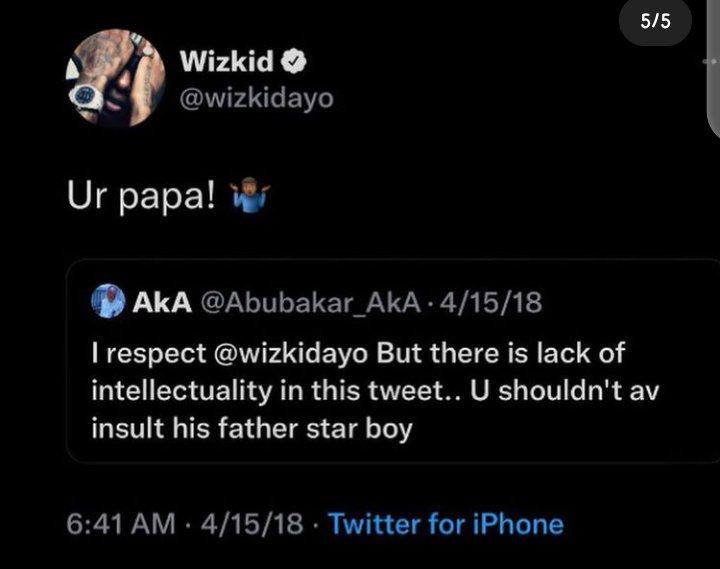Viewport: 720px width, 569px height.
Task: Click the "Ur papa!" tweet text
Action: 151,194
